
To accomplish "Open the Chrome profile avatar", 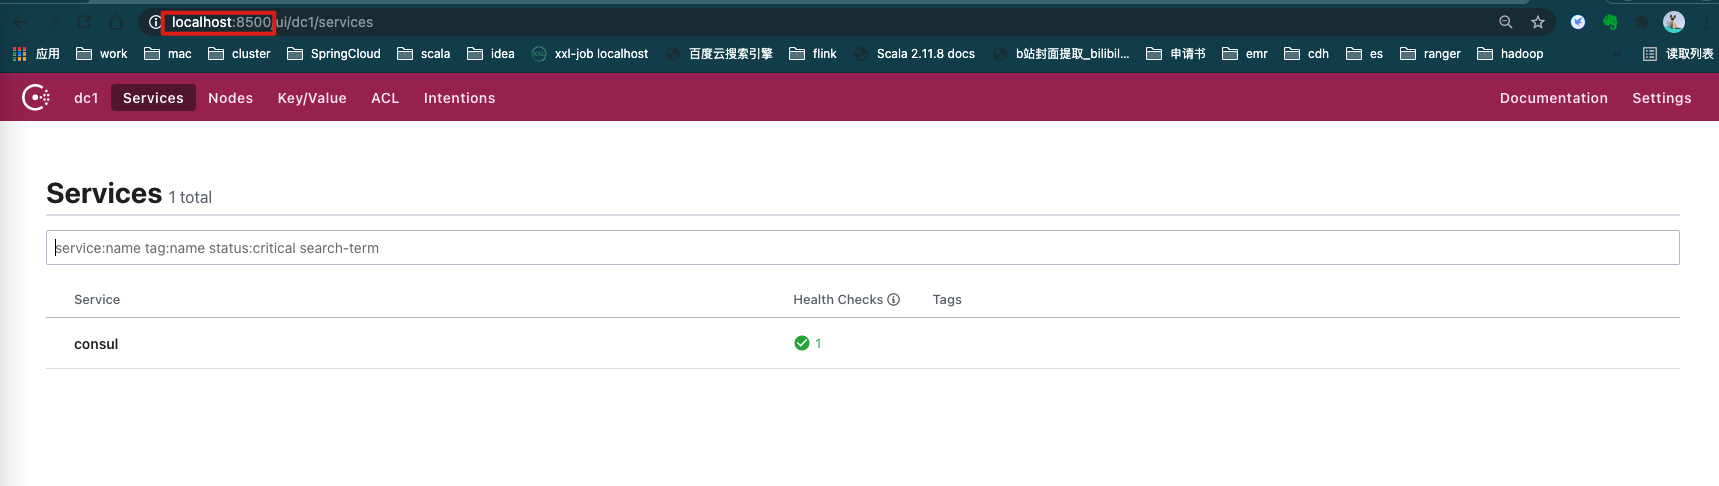I will click(1674, 22).
